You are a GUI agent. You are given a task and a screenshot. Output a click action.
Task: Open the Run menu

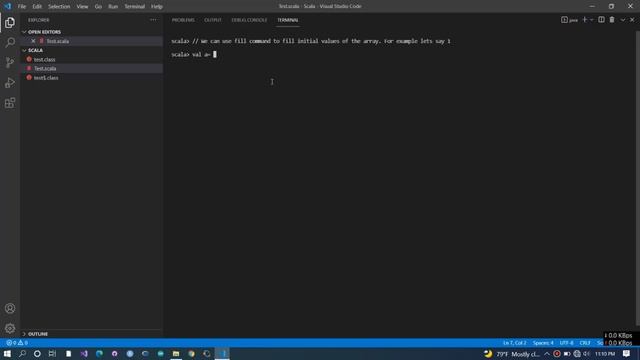coord(113,7)
